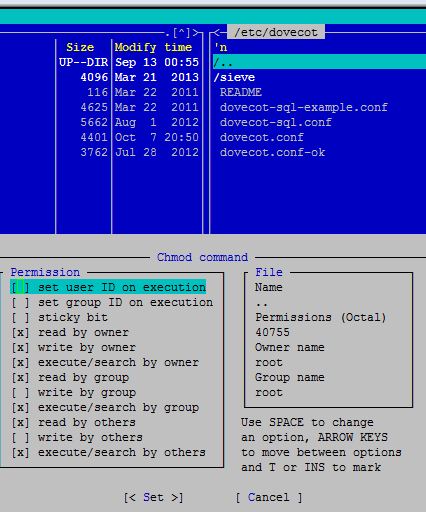The width and height of the screenshot is (426, 512).
Task: Select the dovecot.conf file
Action: pos(262,137)
